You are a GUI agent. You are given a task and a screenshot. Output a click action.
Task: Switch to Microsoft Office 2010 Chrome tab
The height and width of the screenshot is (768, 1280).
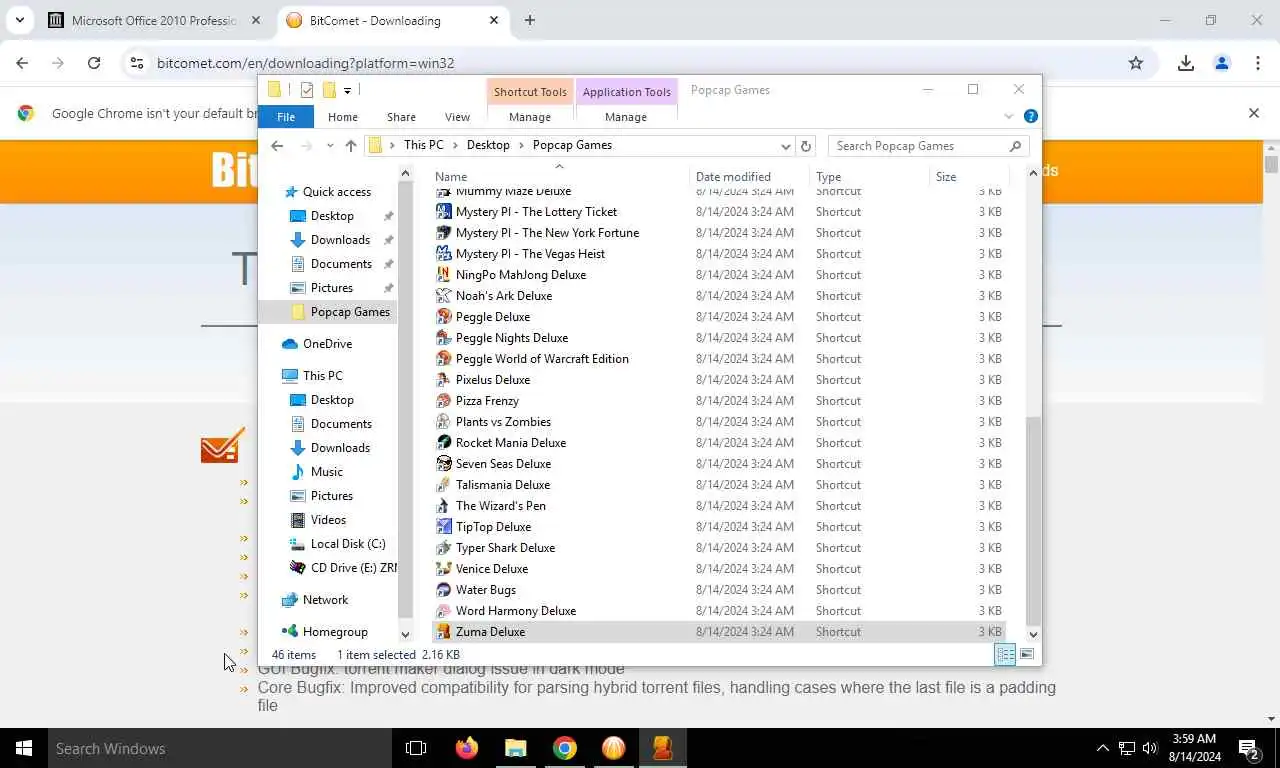[155, 20]
